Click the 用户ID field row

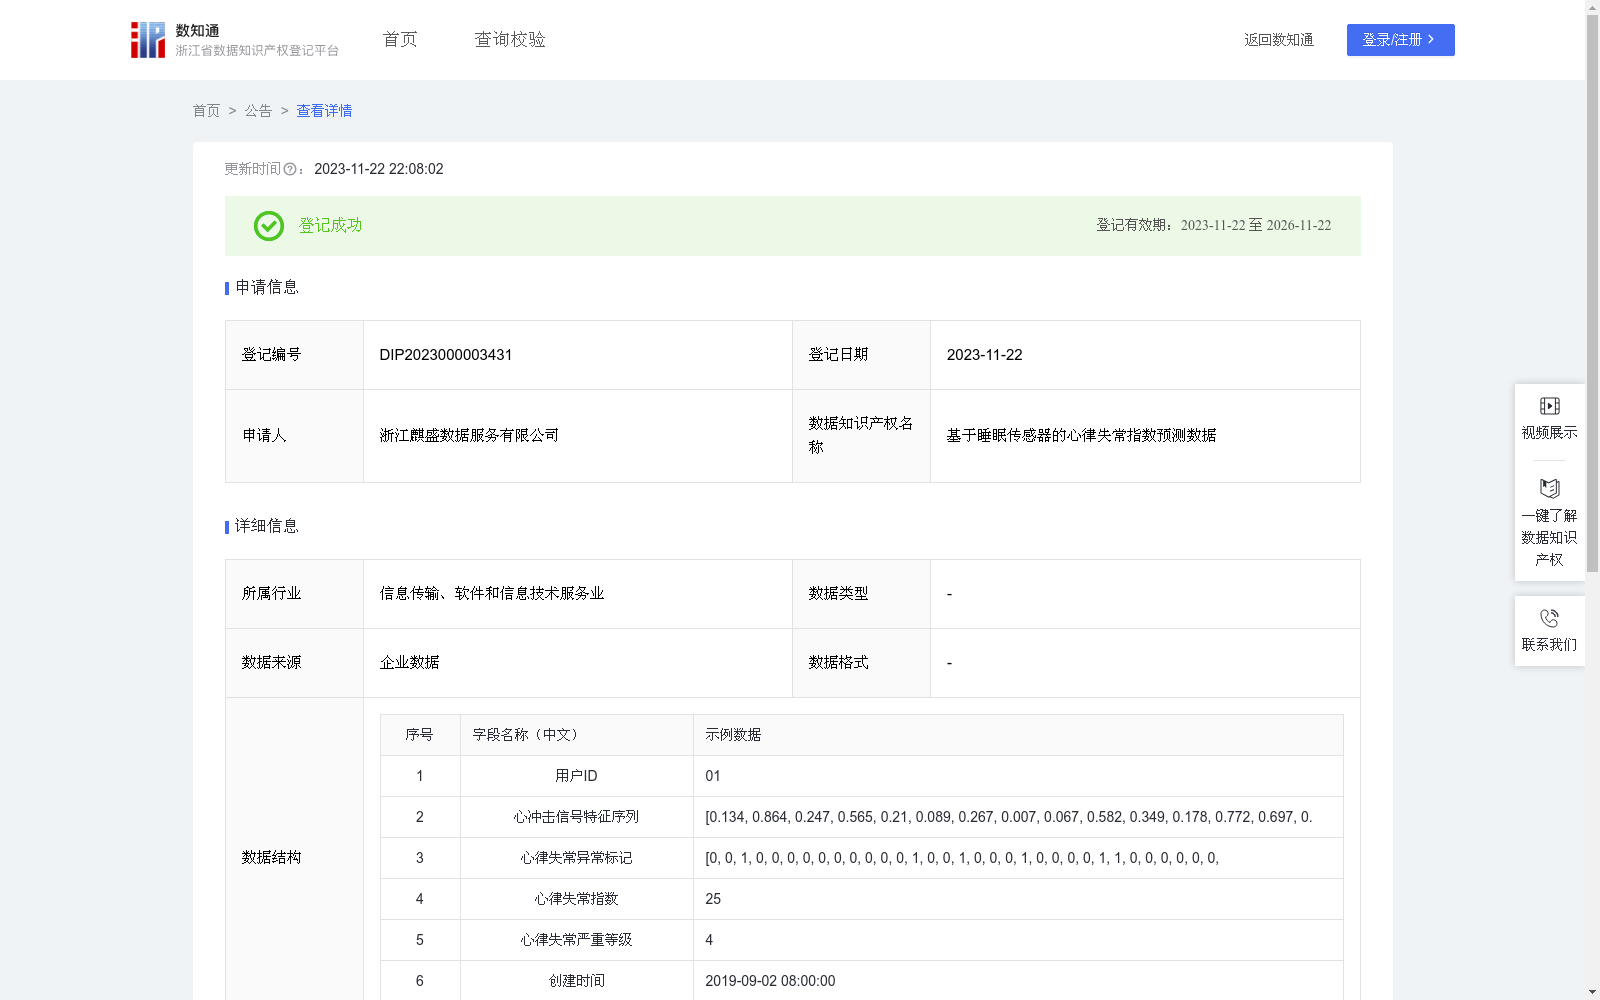pos(861,776)
